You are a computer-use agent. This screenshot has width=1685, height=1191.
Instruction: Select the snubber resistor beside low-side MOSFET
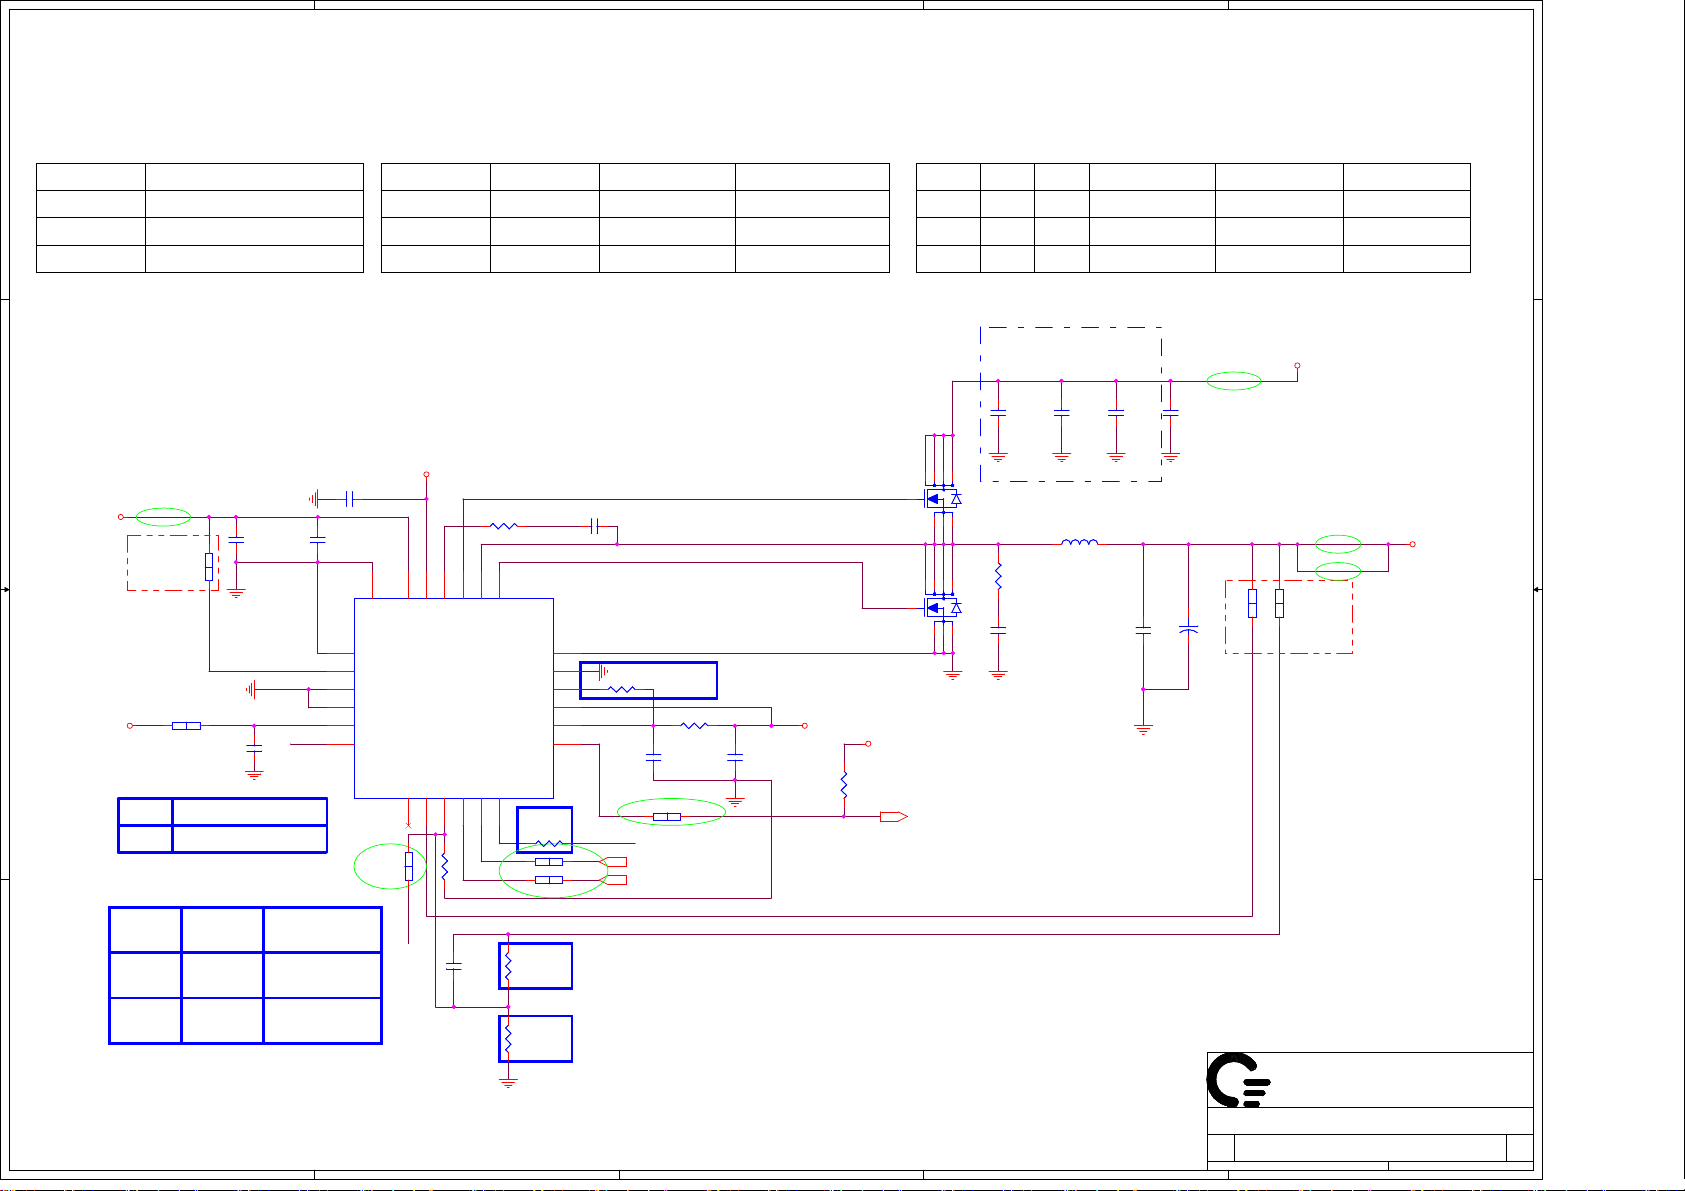[998, 575]
